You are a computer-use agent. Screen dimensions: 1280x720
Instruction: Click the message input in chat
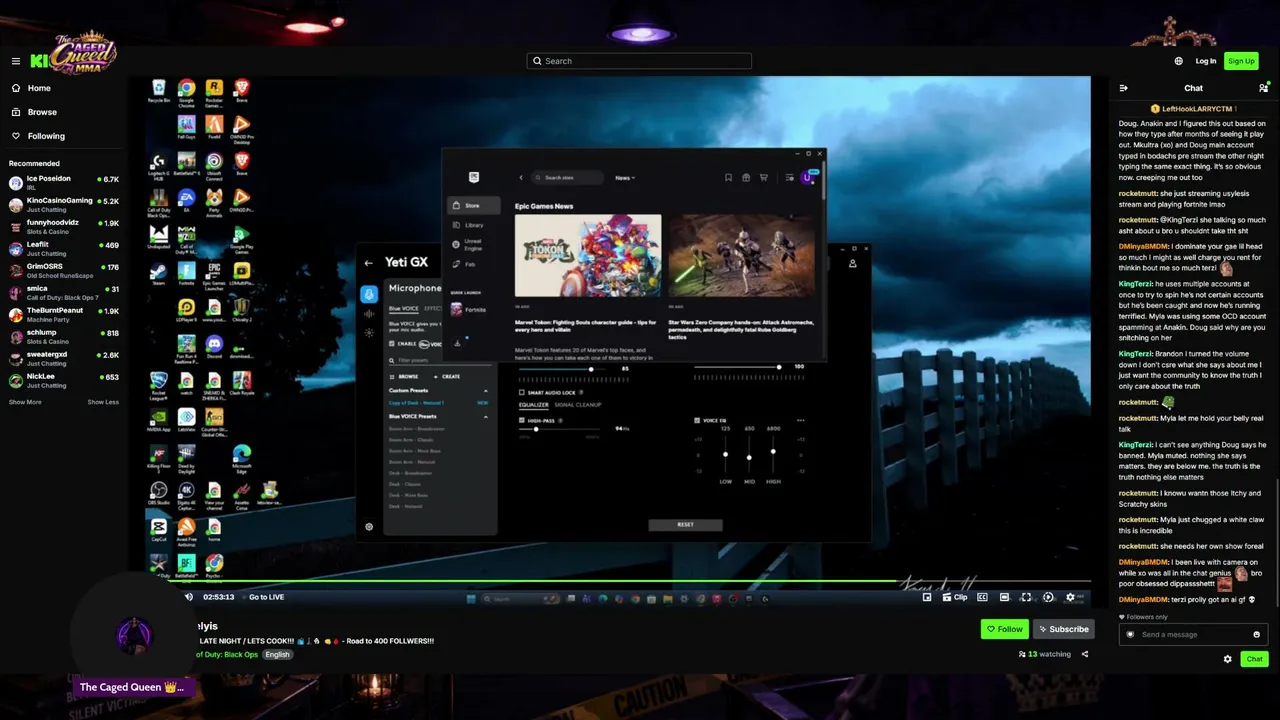1194,634
